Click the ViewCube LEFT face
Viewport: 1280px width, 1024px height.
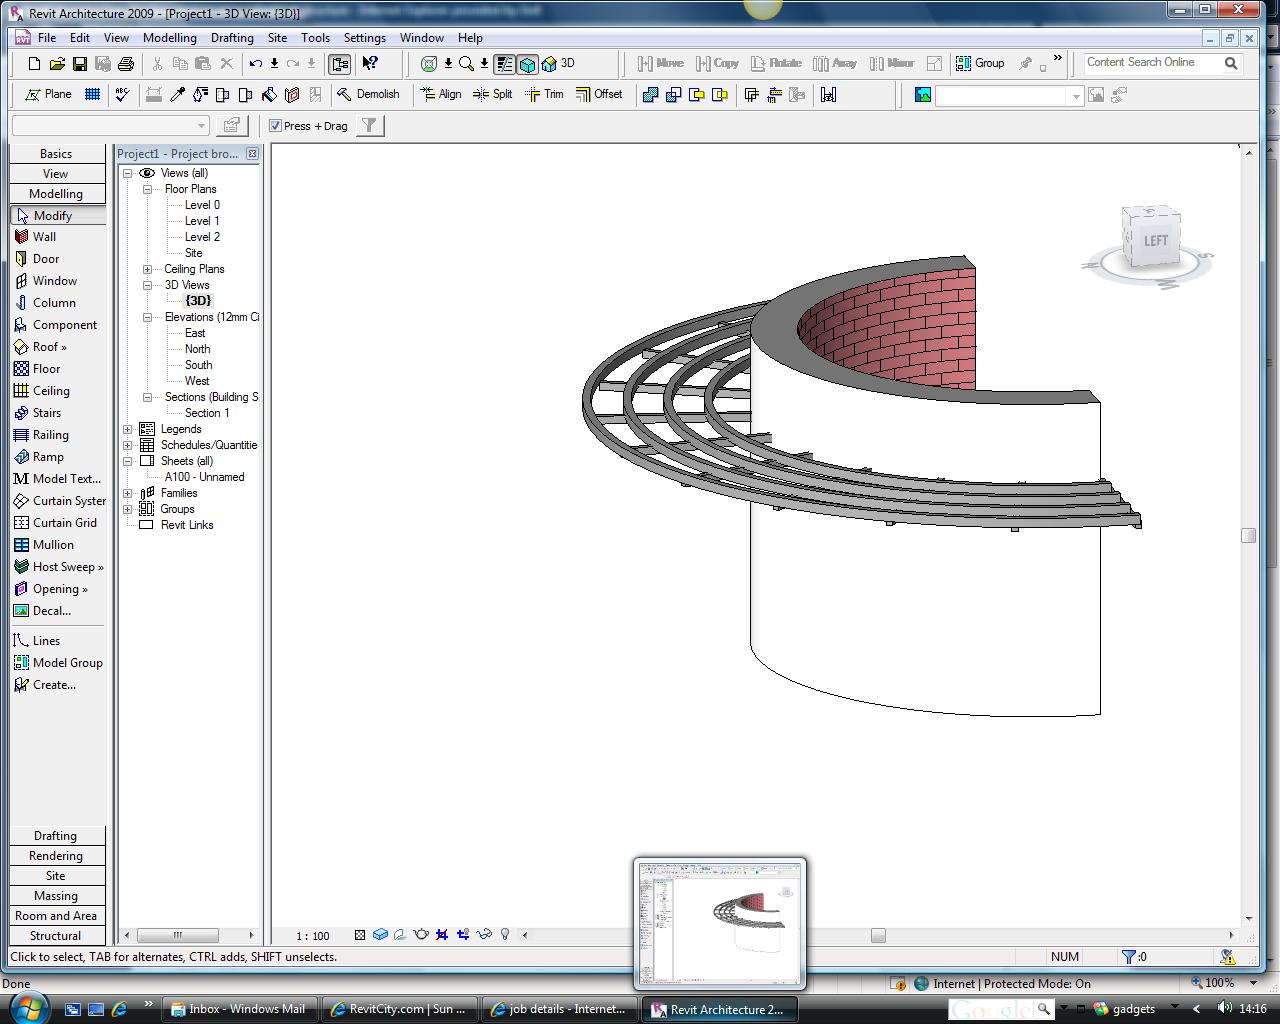[1155, 240]
